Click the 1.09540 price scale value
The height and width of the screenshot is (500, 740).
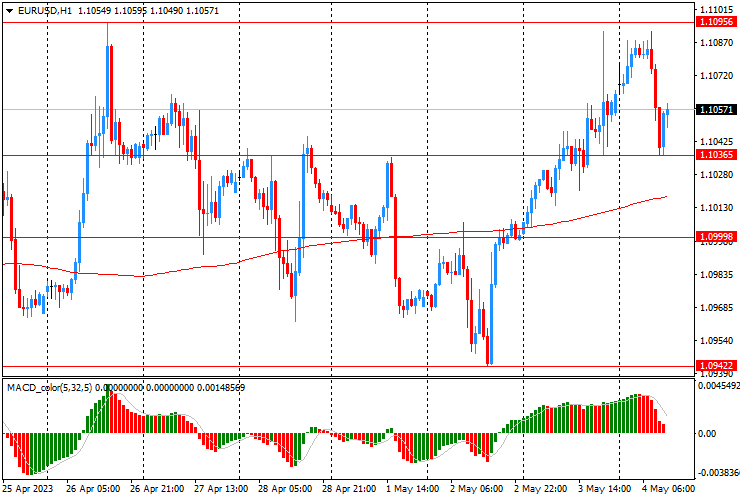click(x=717, y=341)
